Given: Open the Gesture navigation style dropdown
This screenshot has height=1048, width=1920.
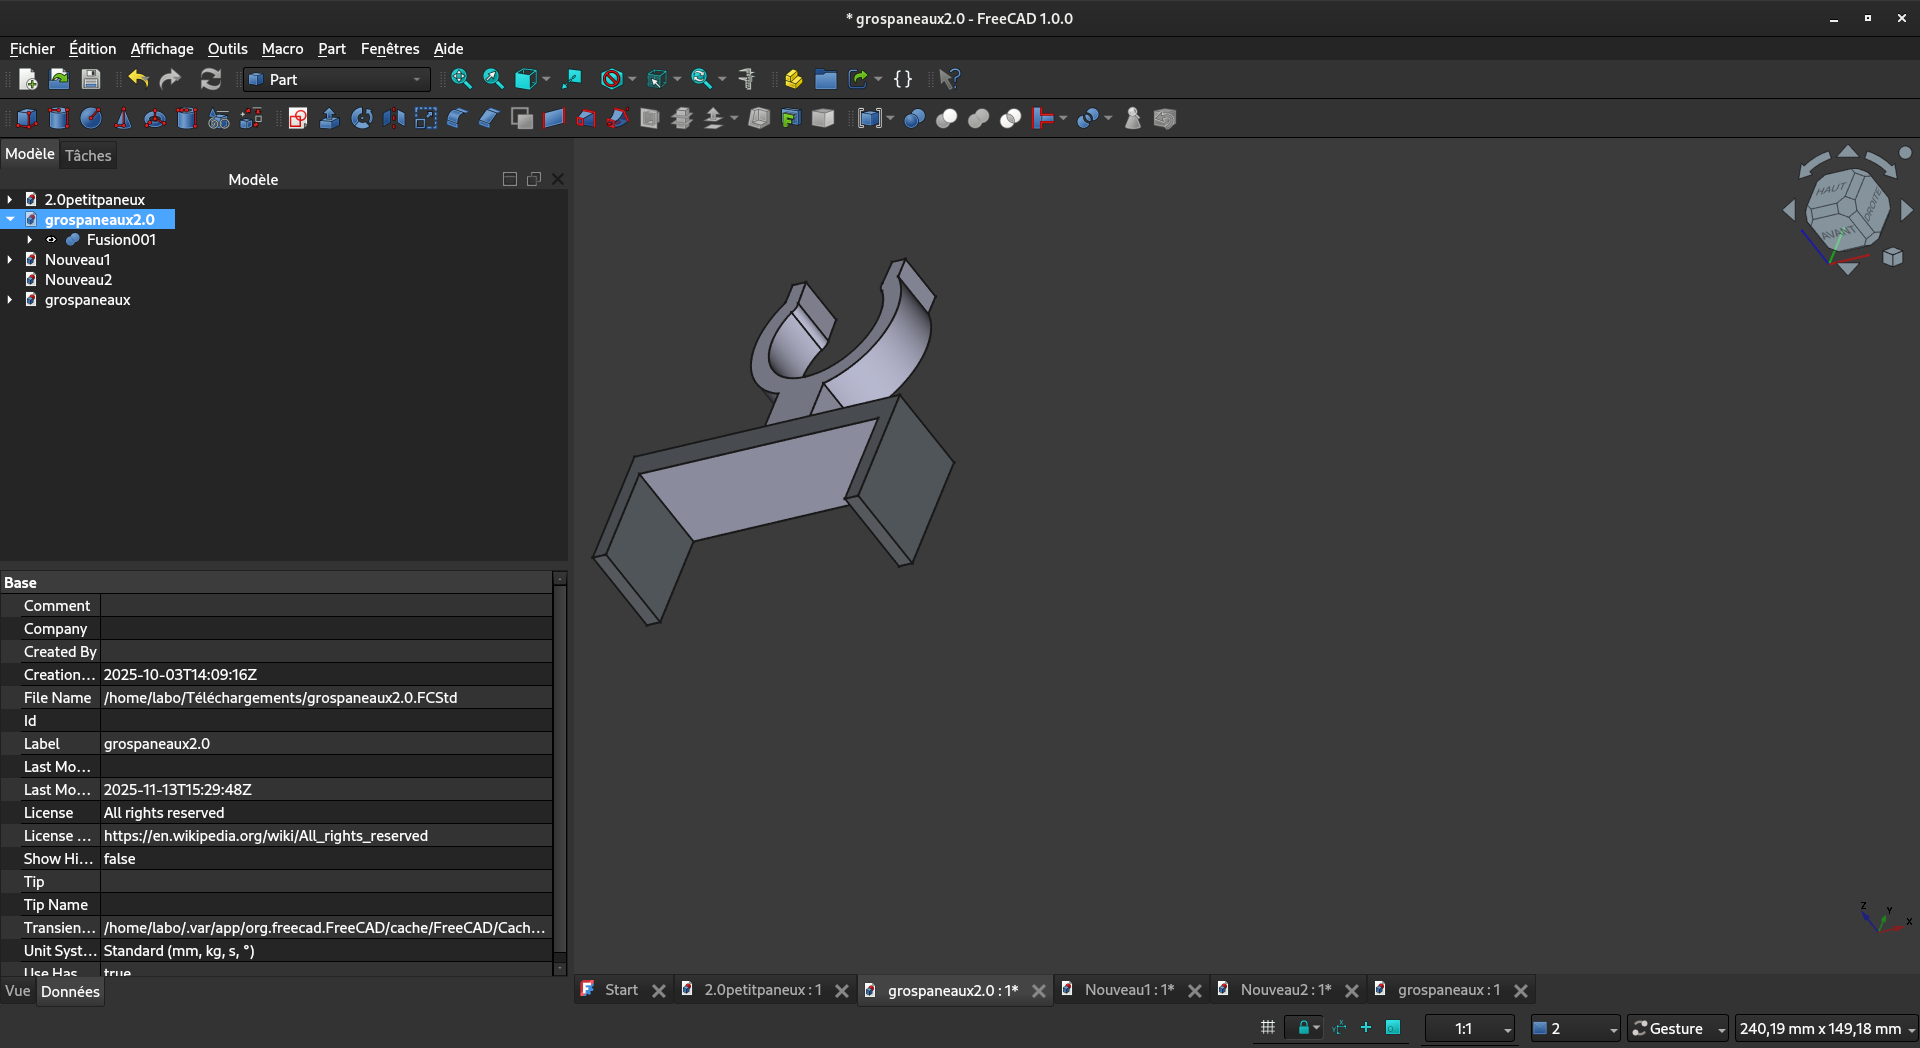Looking at the screenshot, I should point(1679,1028).
